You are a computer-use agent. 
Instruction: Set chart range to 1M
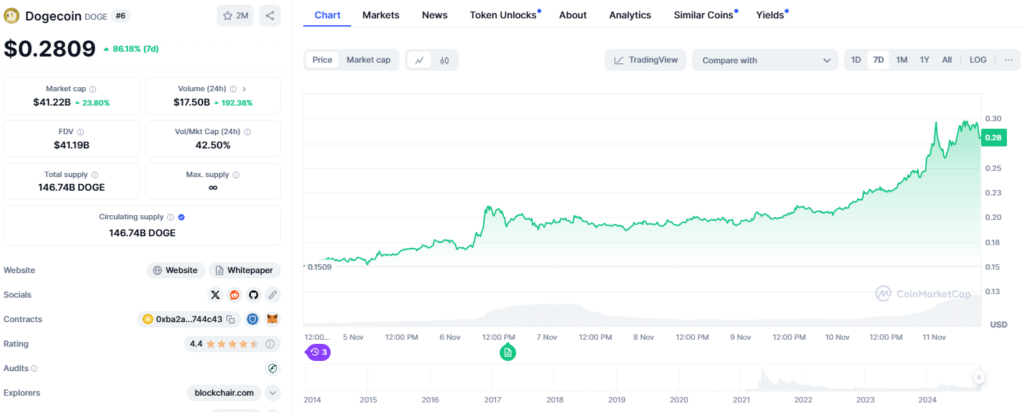click(902, 60)
